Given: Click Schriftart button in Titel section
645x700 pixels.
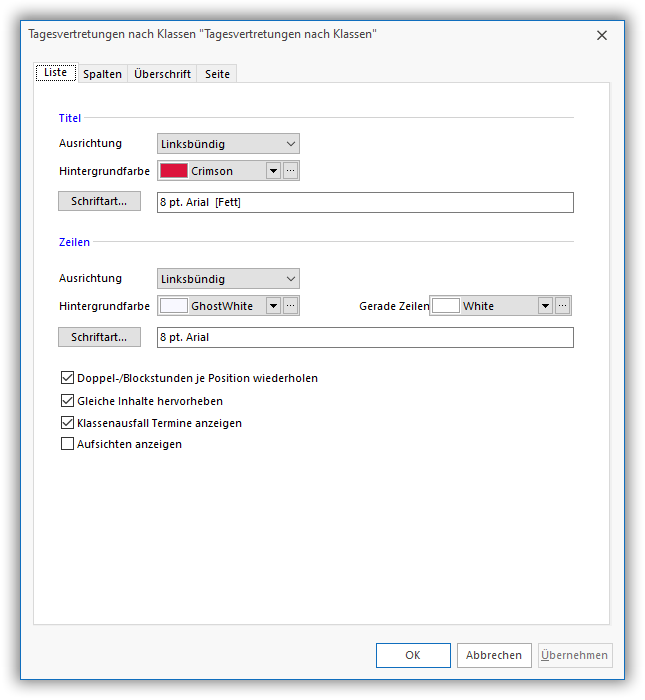Looking at the screenshot, I should [100, 202].
